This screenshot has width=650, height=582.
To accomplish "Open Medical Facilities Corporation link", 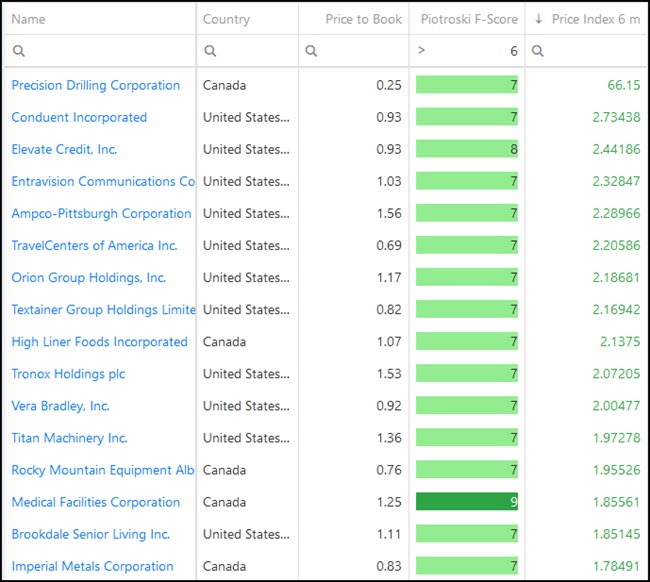I will tap(96, 502).
